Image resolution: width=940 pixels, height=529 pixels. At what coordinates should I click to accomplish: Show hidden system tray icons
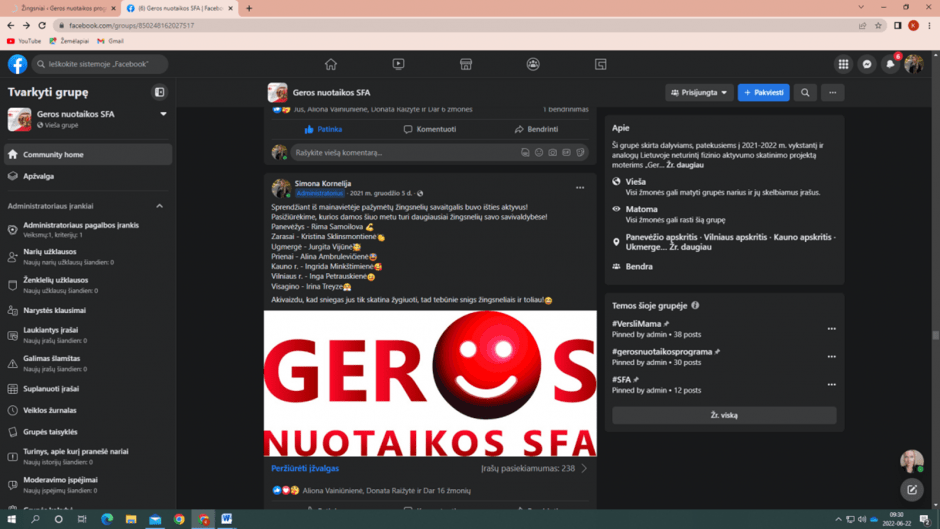click(838, 519)
